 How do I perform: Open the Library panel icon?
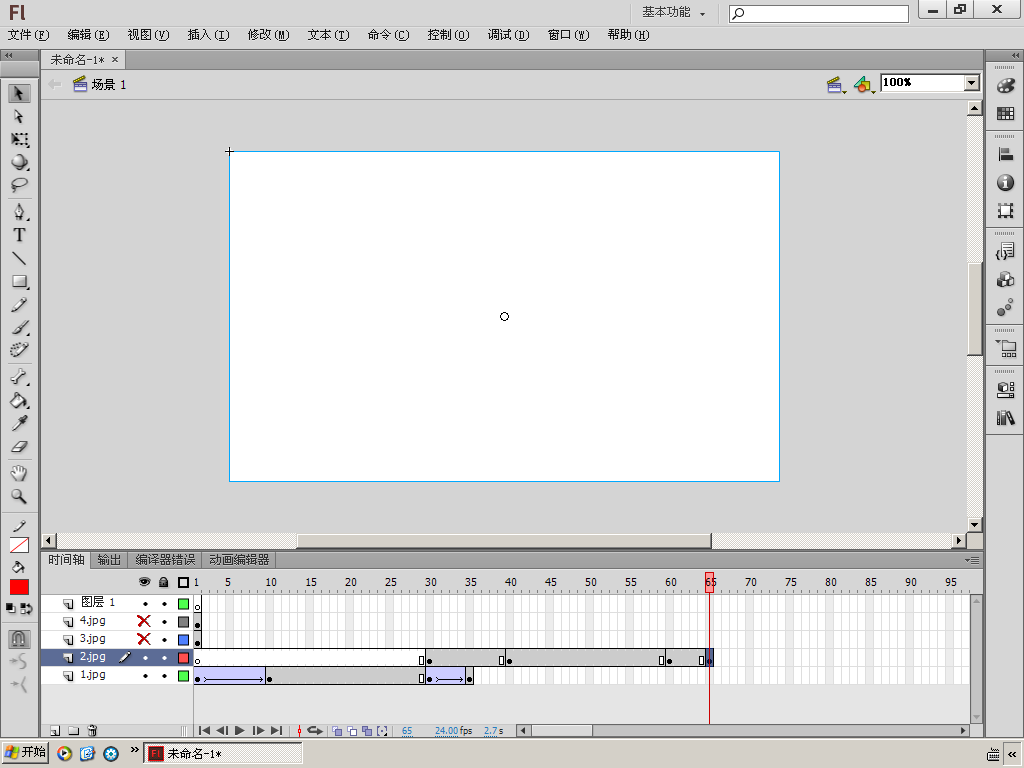click(x=1006, y=418)
